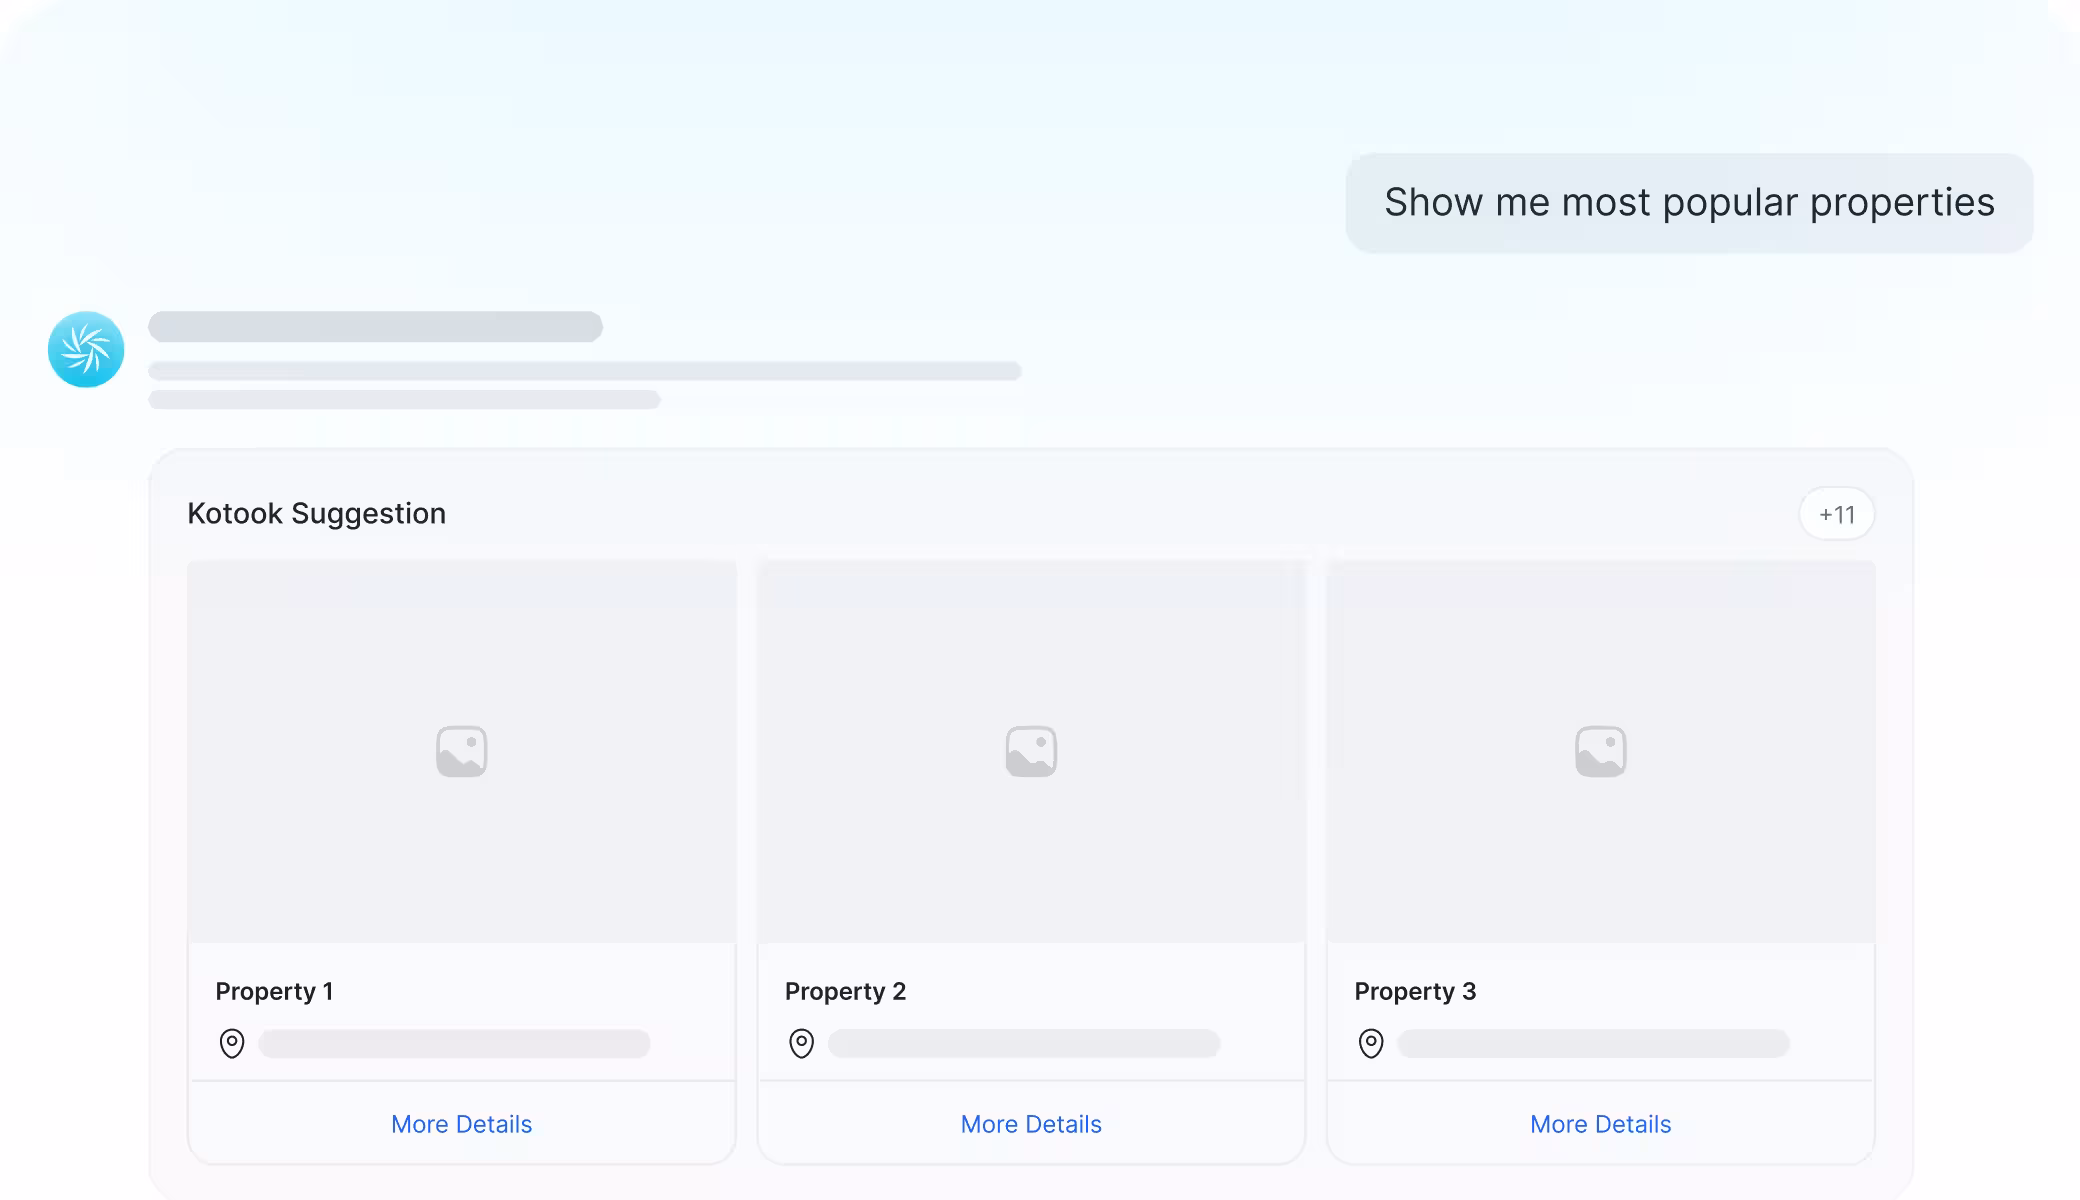This screenshot has width=2080, height=1200.
Task: Click the assistant reply title placeholder
Action: [x=375, y=326]
